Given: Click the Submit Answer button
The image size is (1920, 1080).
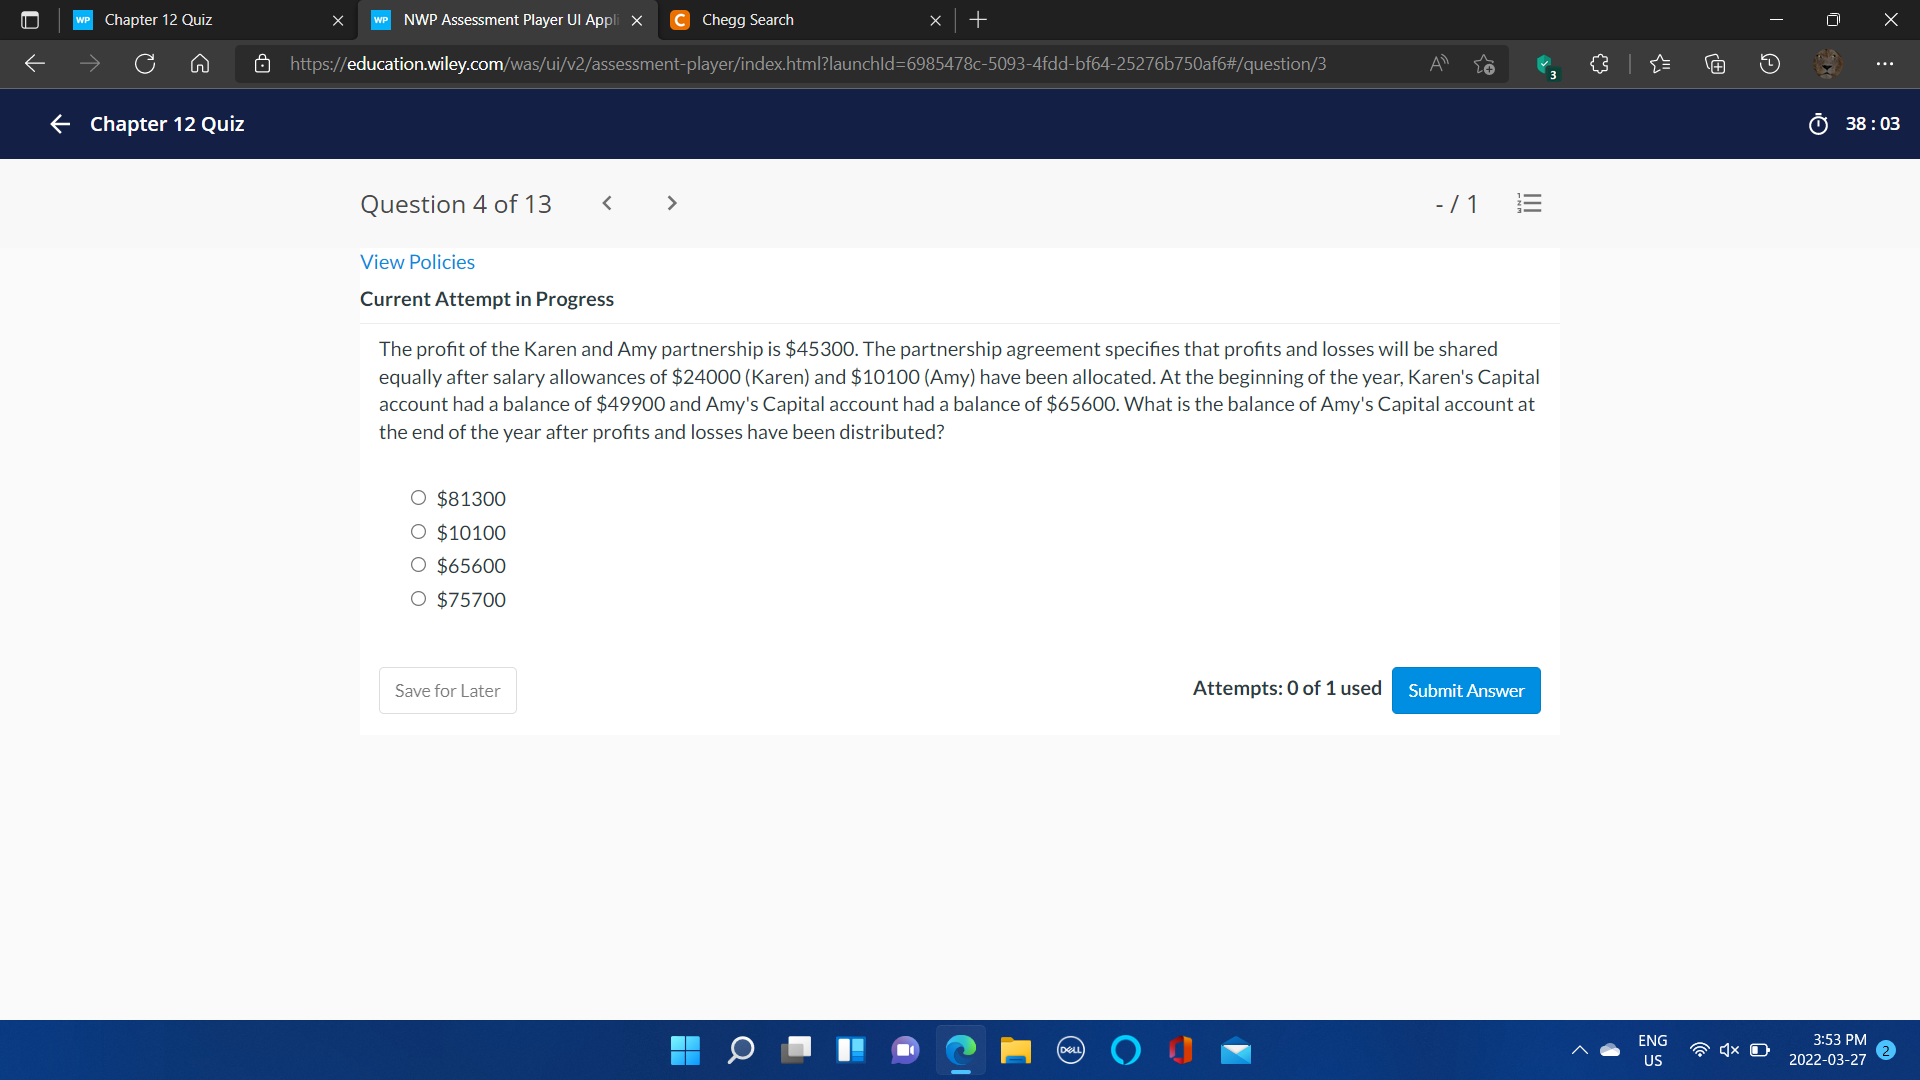Looking at the screenshot, I should [1465, 690].
